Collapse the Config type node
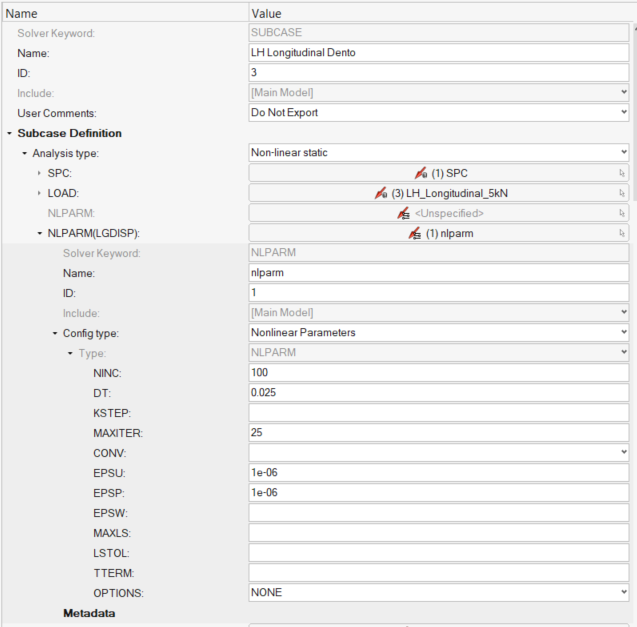The image size is (637, 627). 55,333
